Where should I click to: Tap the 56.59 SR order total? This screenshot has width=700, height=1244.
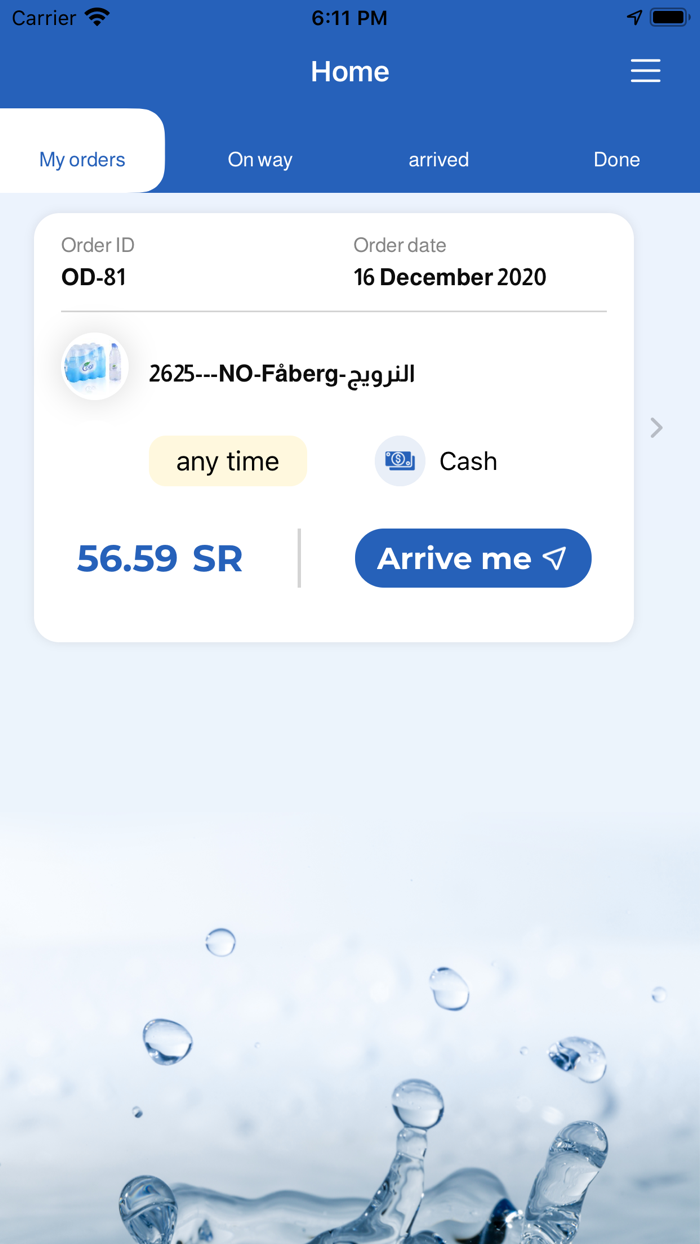tap(160, 558)
